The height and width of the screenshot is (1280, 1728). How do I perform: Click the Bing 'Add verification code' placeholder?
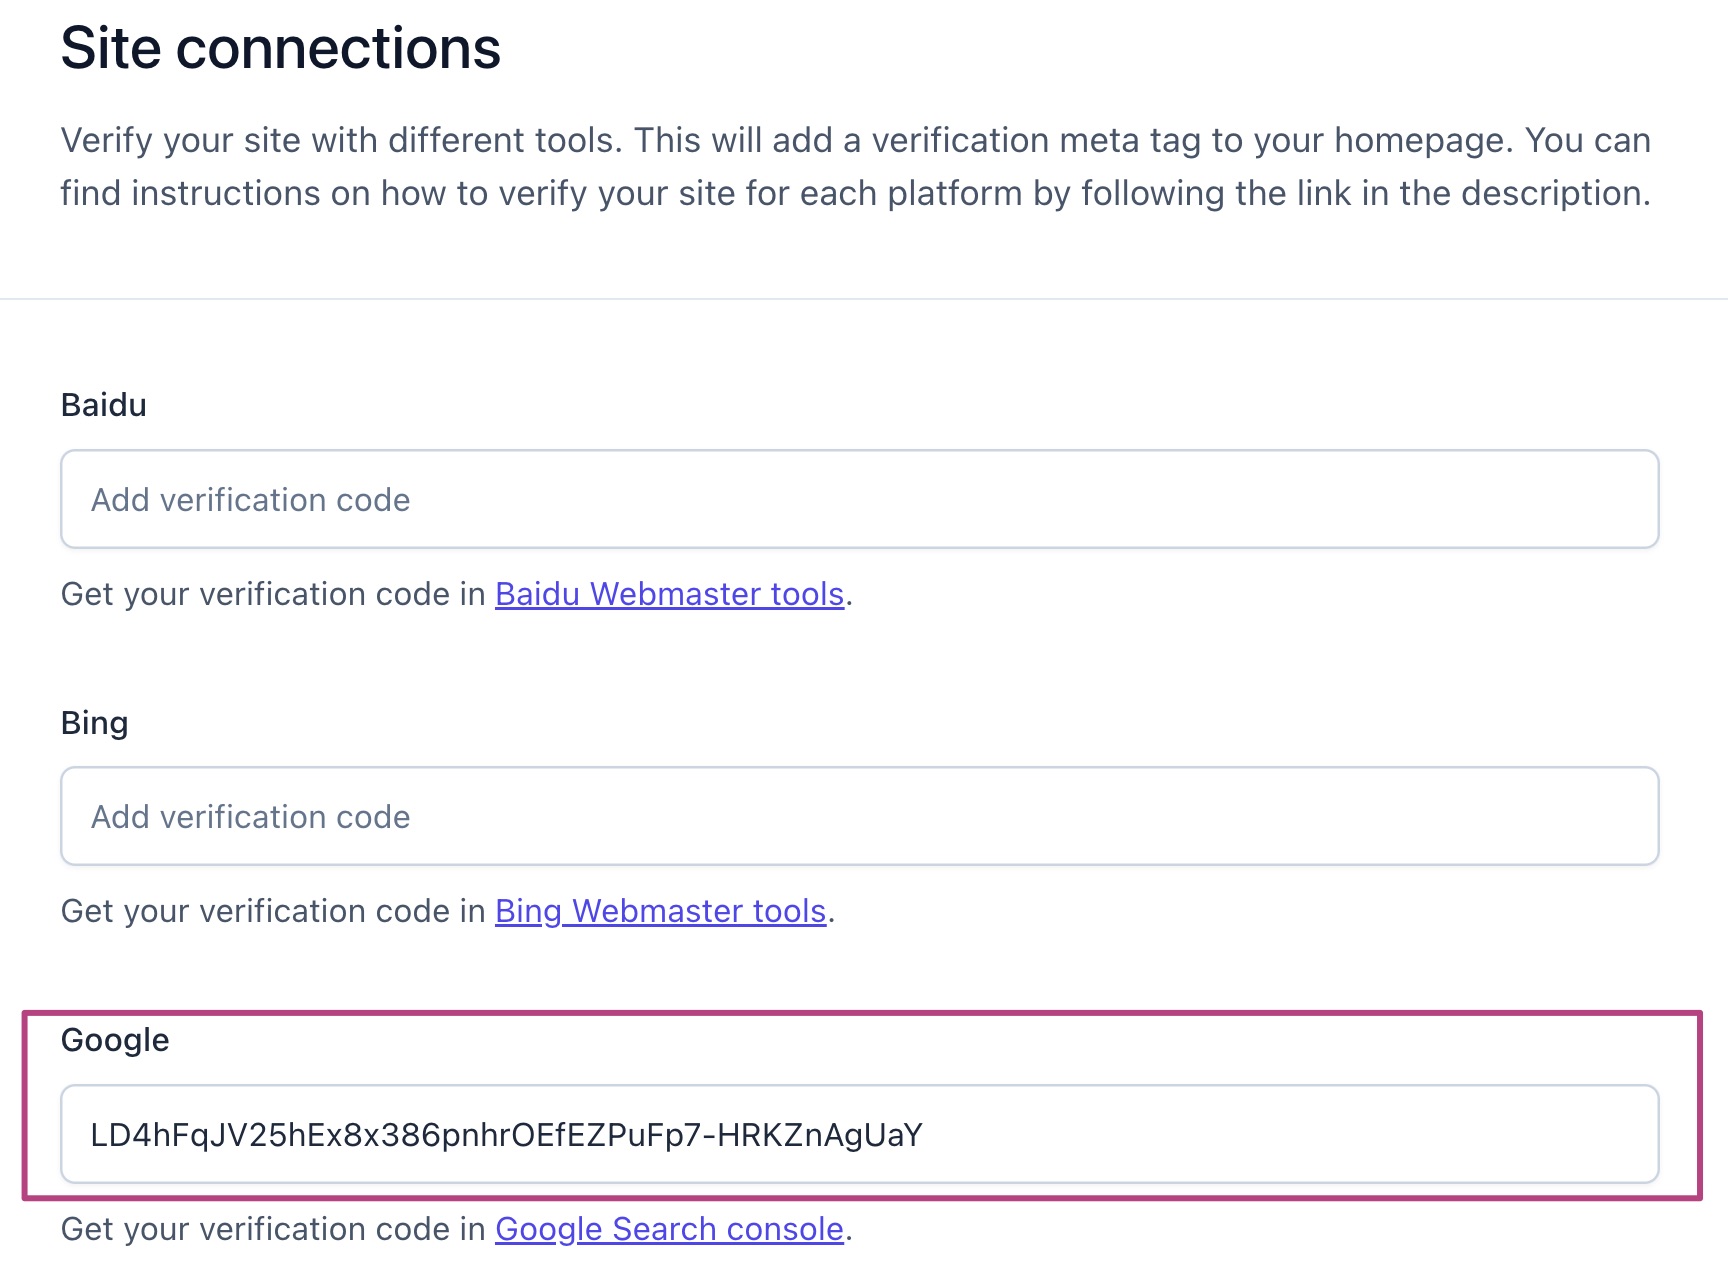click(250, 817)
